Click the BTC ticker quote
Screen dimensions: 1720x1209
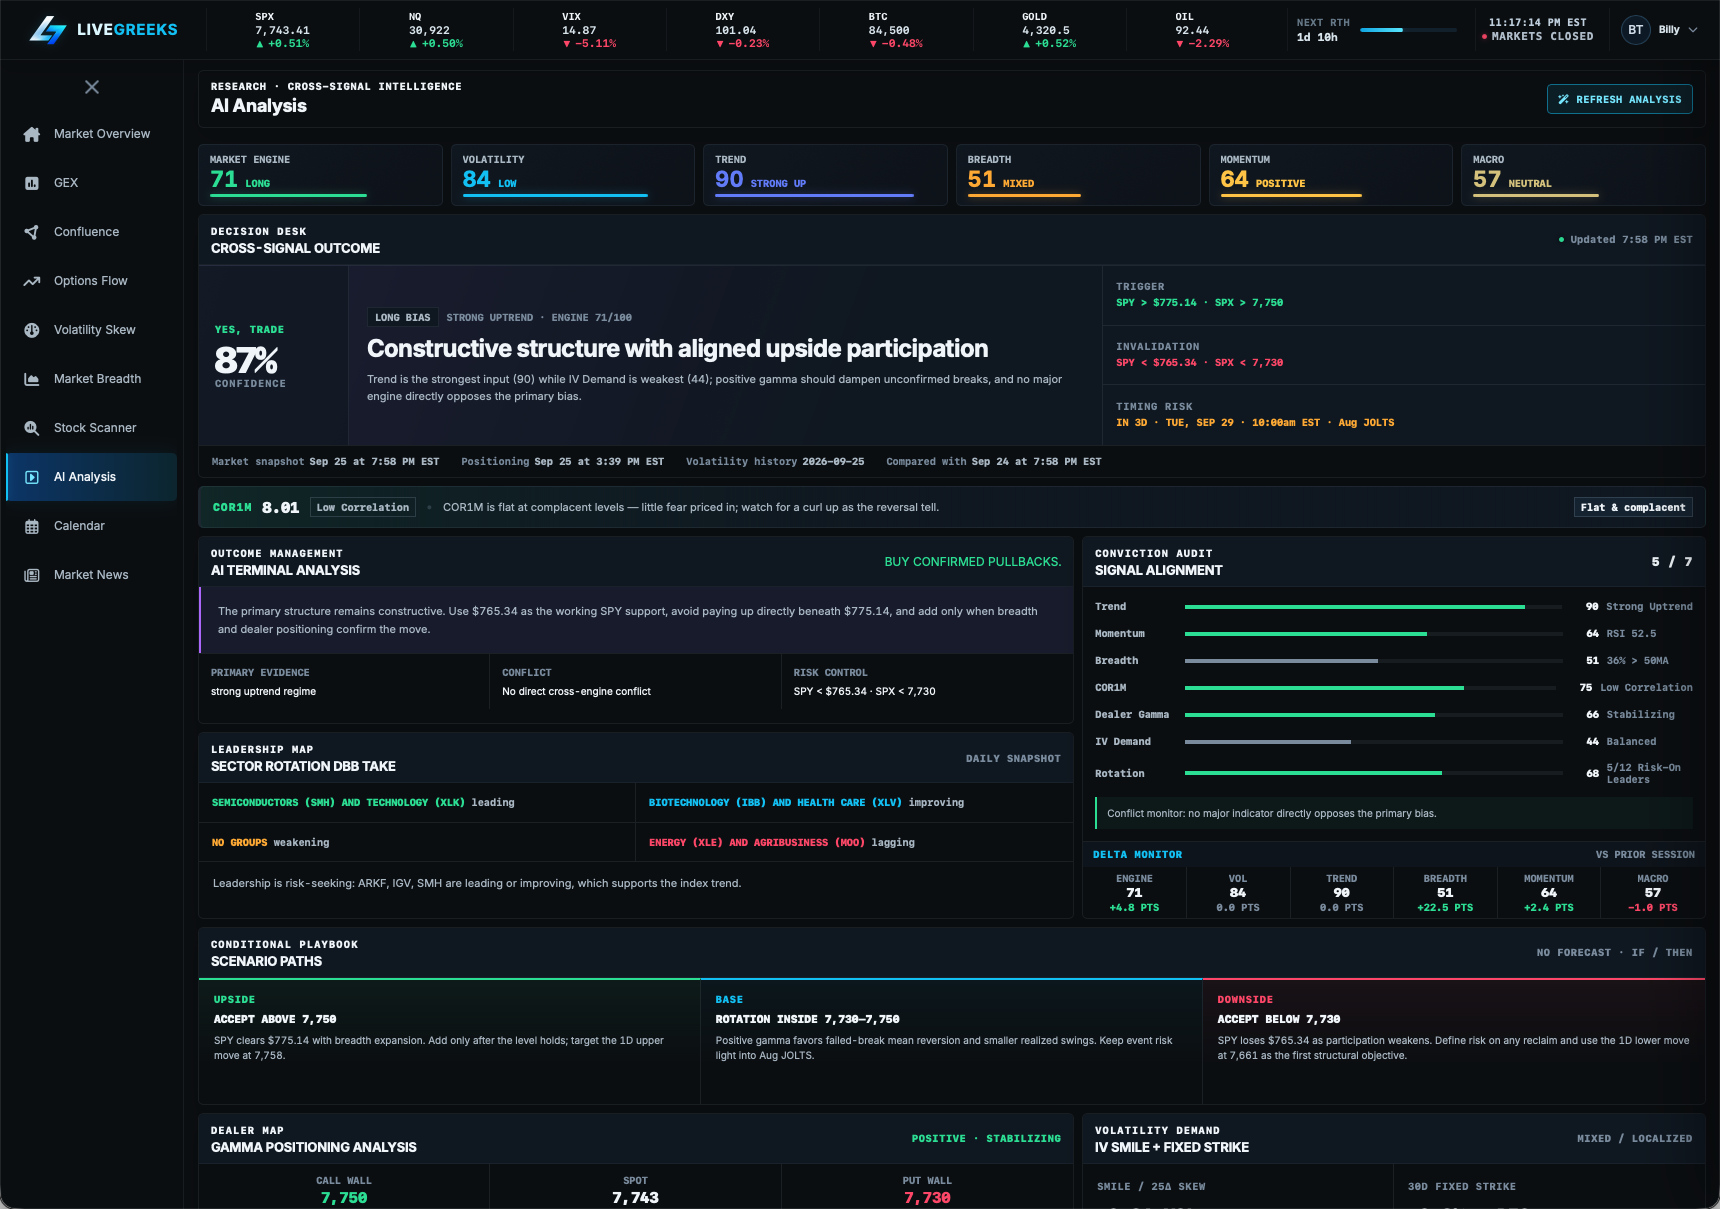coord(896,30)
